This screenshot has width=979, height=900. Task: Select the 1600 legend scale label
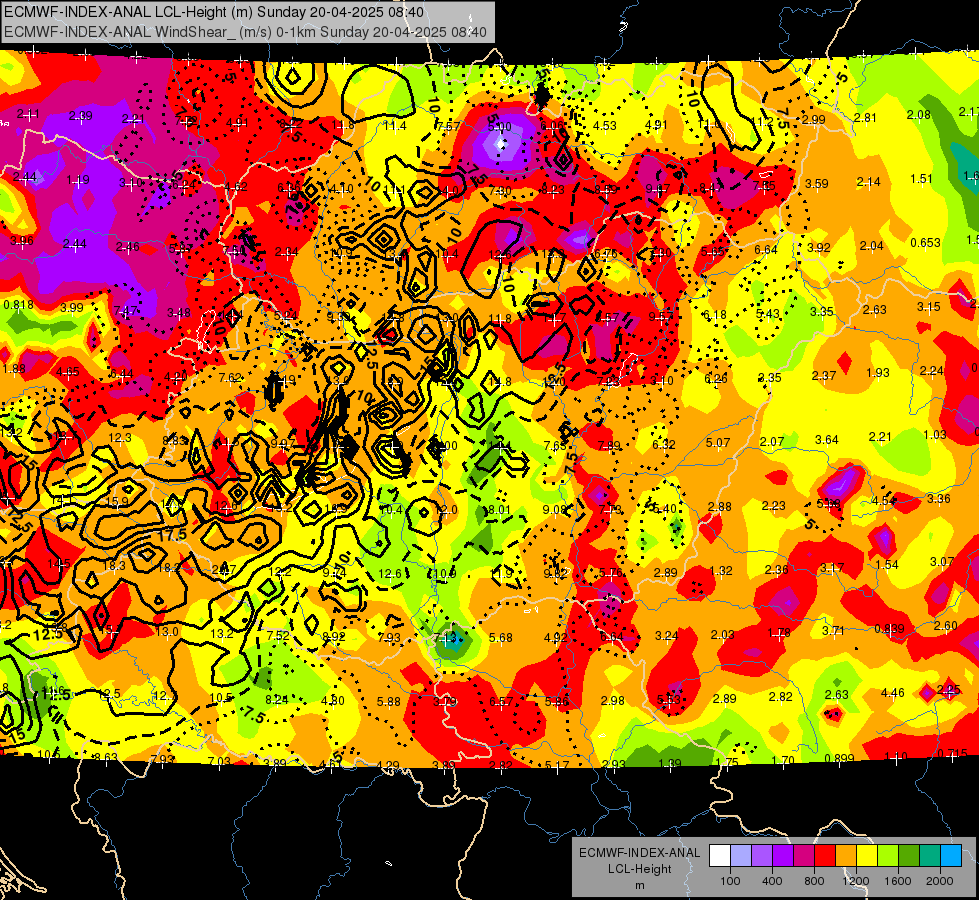coord(898,881)
